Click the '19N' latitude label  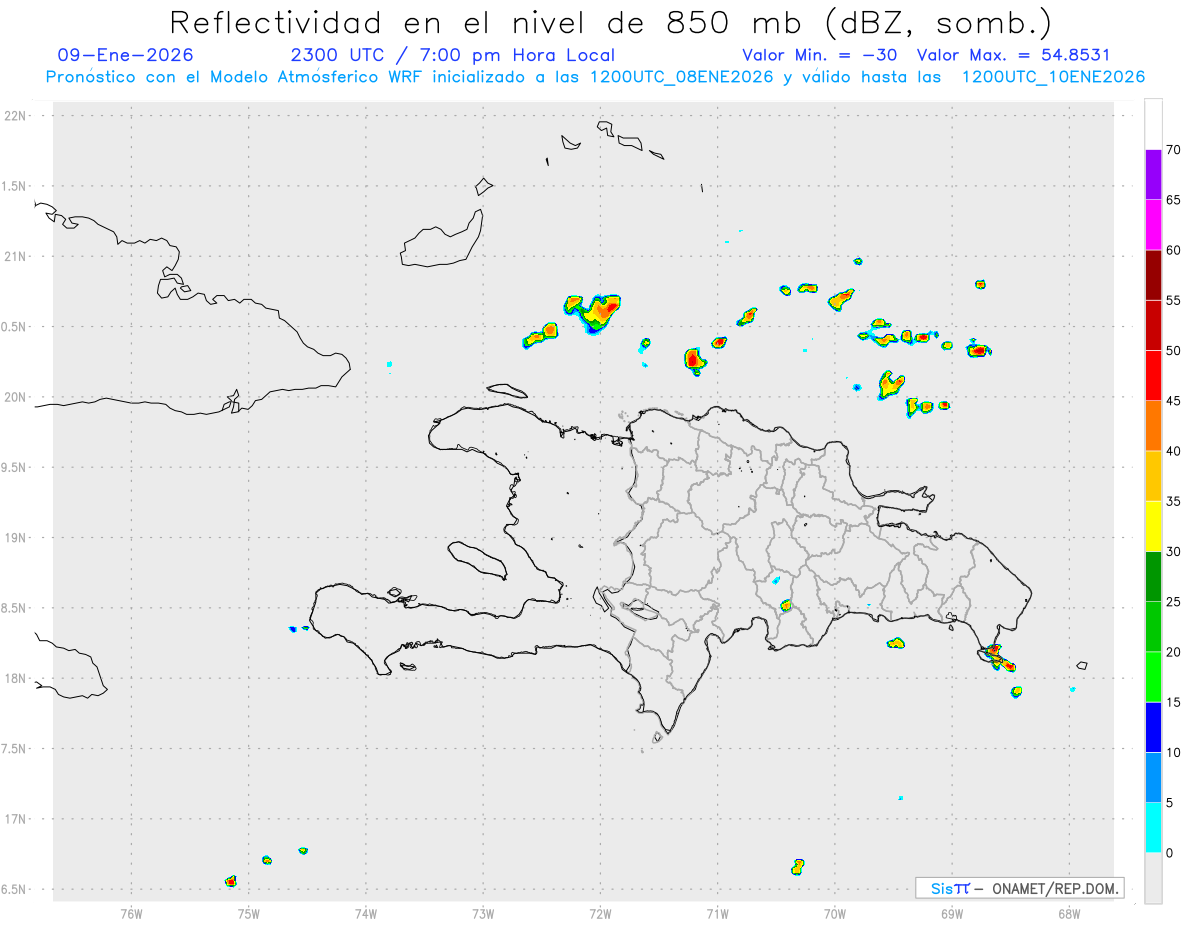(17, 538)
